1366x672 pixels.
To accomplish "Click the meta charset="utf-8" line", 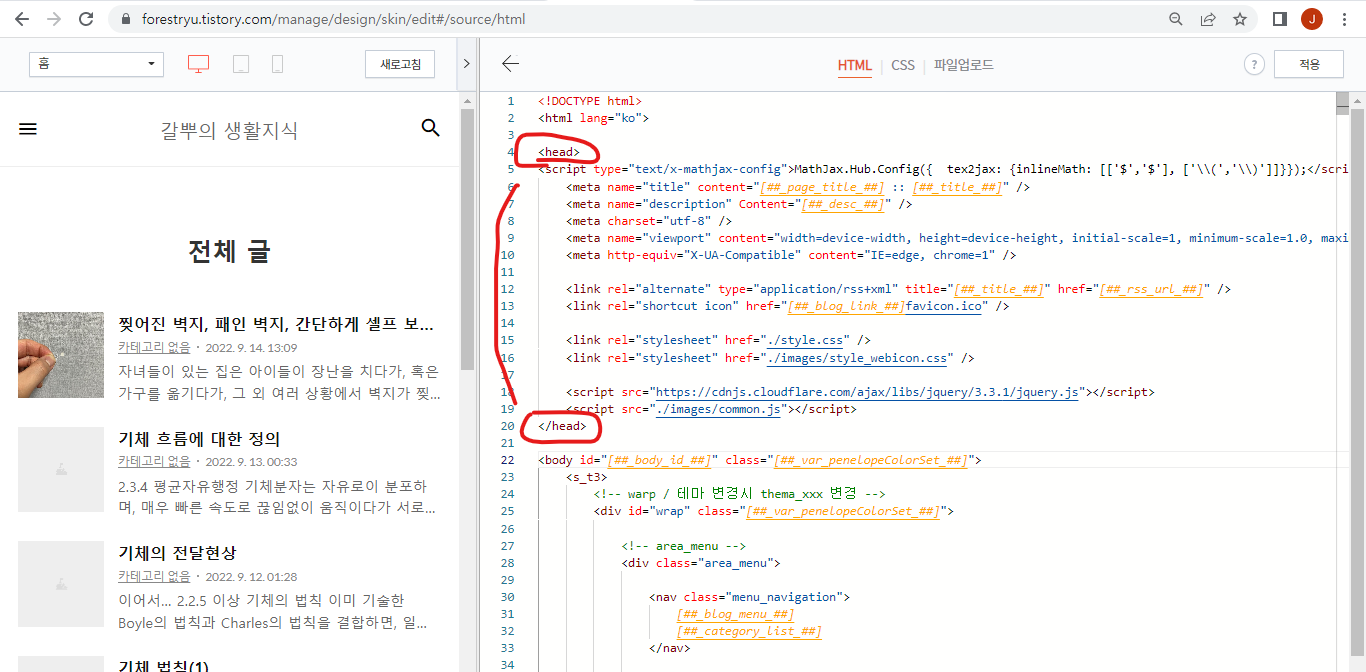I will click(x=649, y=221).
